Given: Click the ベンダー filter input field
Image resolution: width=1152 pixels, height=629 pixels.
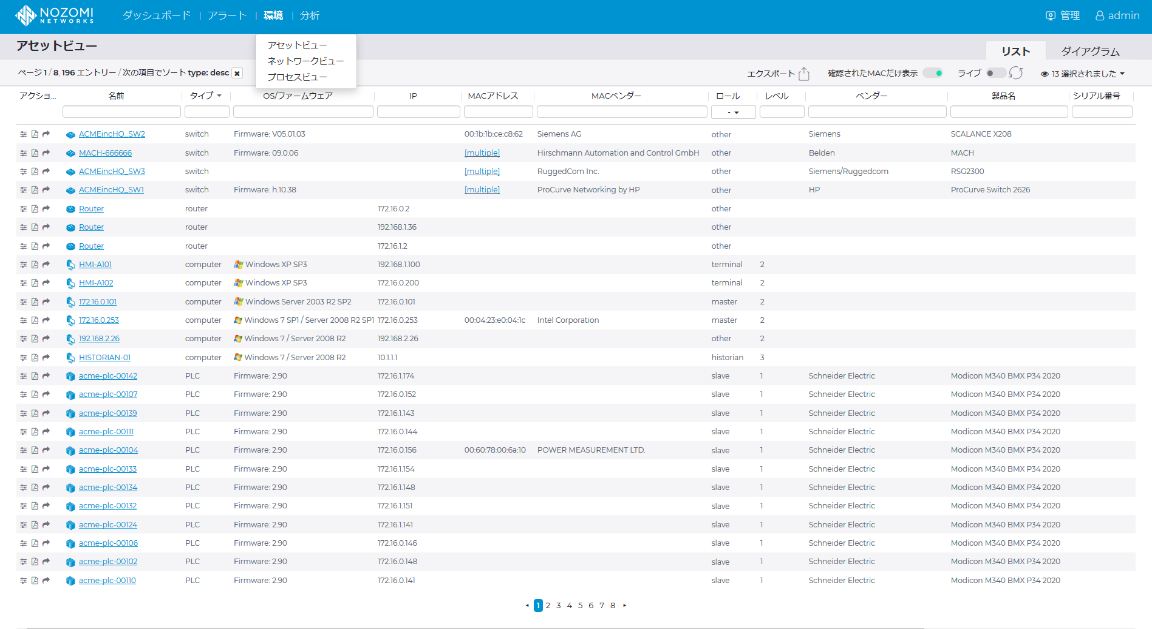Looking at the screenshot, I should [877, 112].
